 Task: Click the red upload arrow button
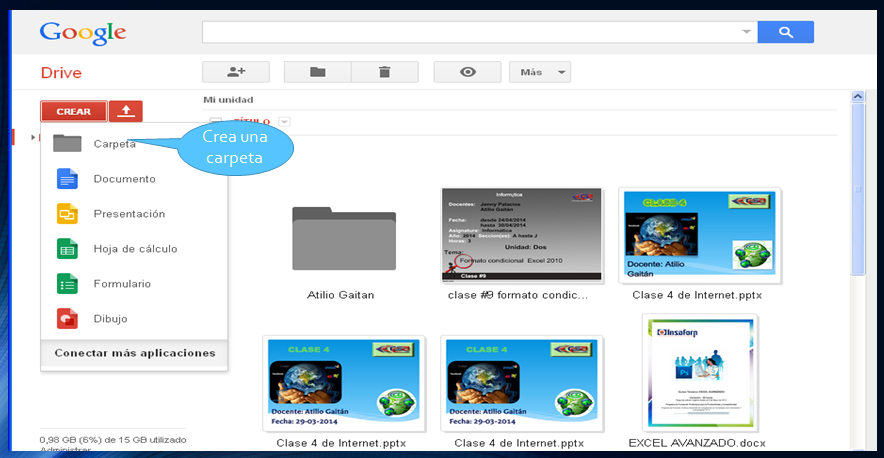point(125,111)
